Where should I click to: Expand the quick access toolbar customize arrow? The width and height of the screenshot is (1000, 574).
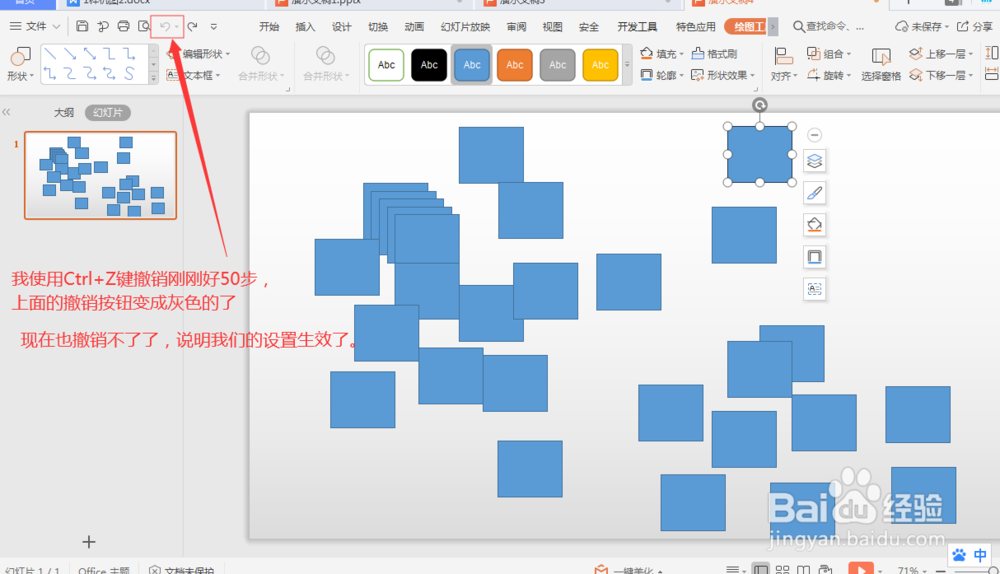(214, 26)
